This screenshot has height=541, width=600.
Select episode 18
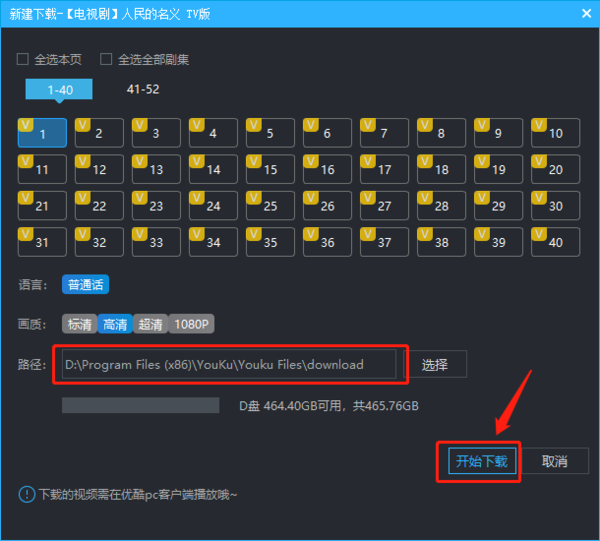[441, 169]
